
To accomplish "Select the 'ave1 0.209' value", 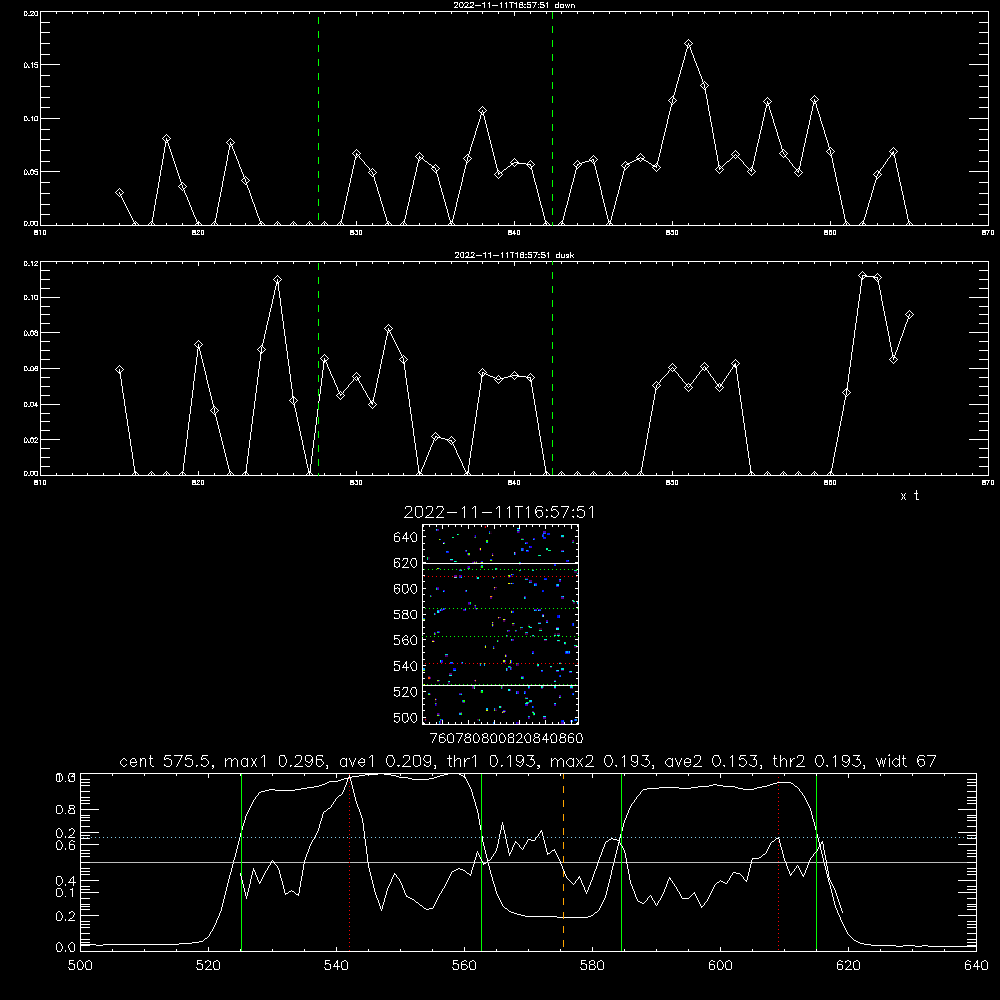I will coord(385,761).
